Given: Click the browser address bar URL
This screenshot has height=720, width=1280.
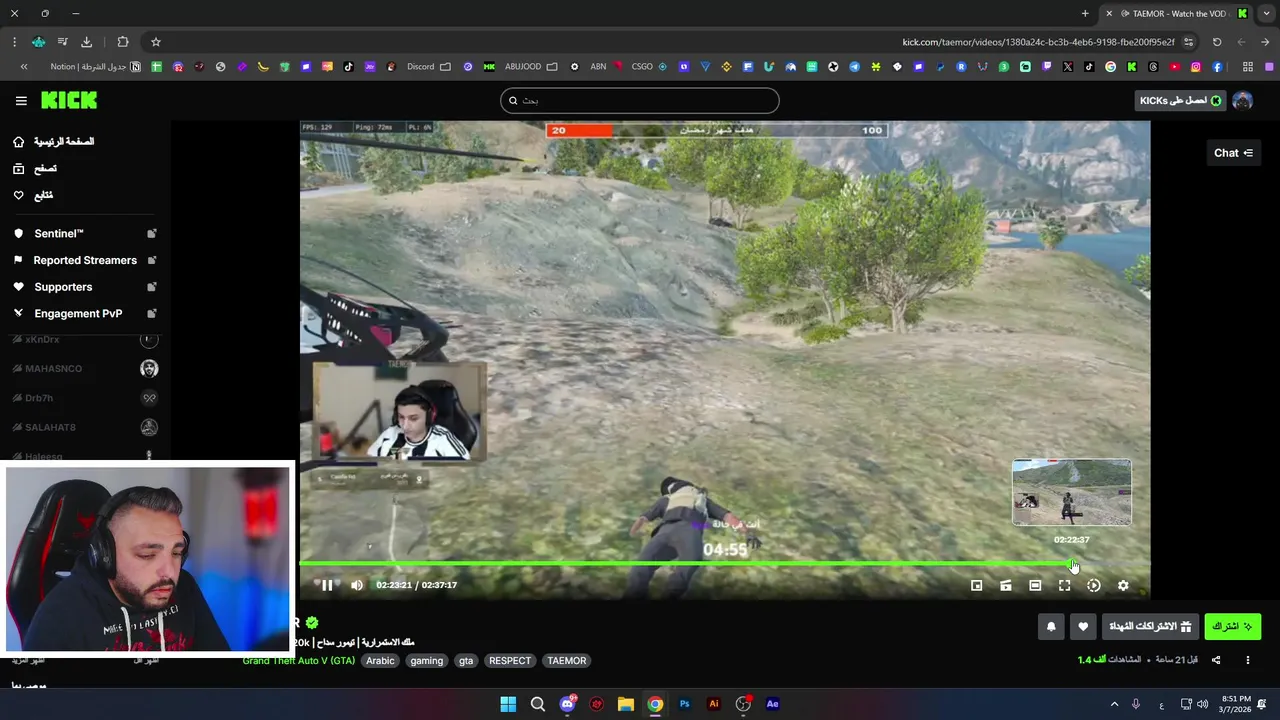Looking at the screenshot, I should (1038, 42).
